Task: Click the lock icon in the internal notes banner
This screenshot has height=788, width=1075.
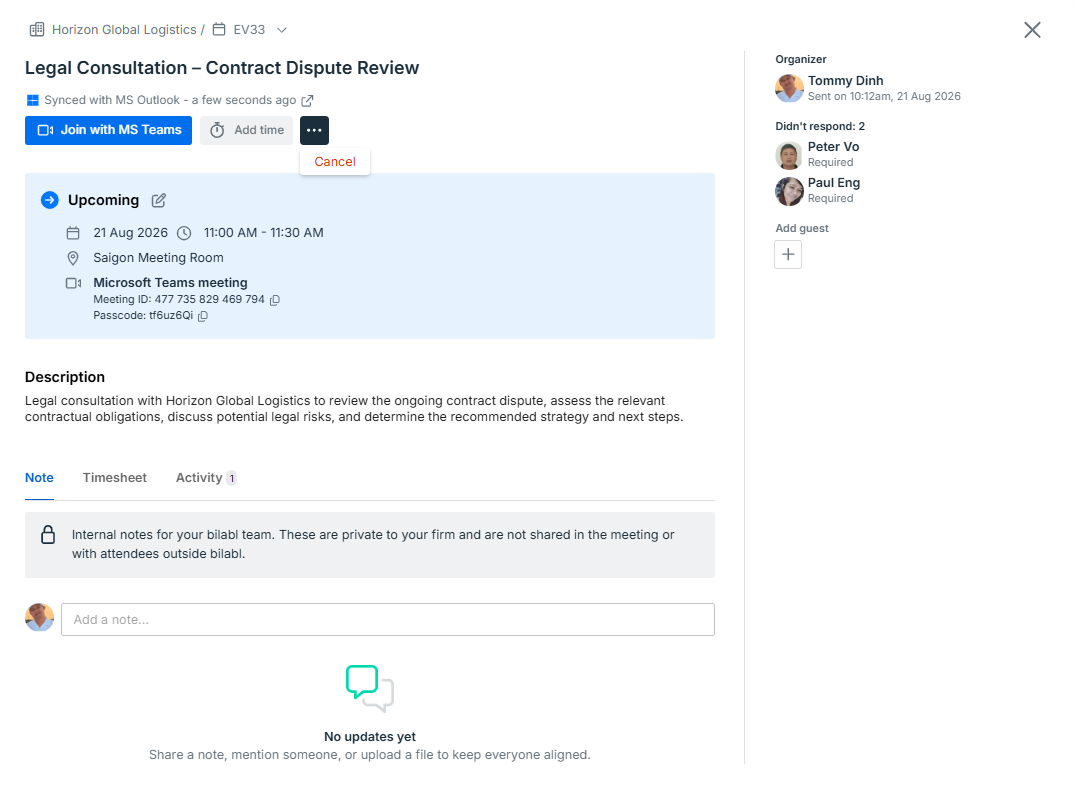Action: [48, 535]
